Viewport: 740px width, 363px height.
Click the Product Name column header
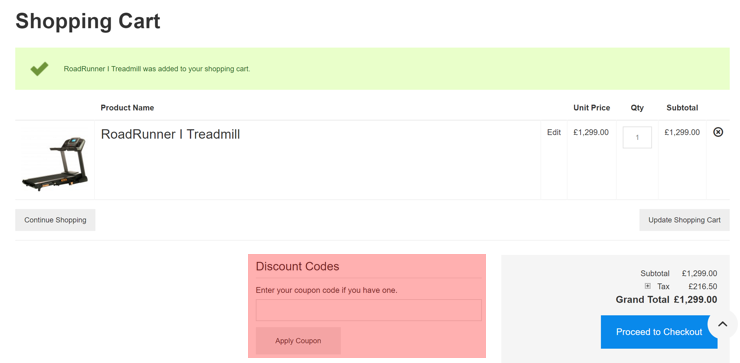click(x=127, y=108)
